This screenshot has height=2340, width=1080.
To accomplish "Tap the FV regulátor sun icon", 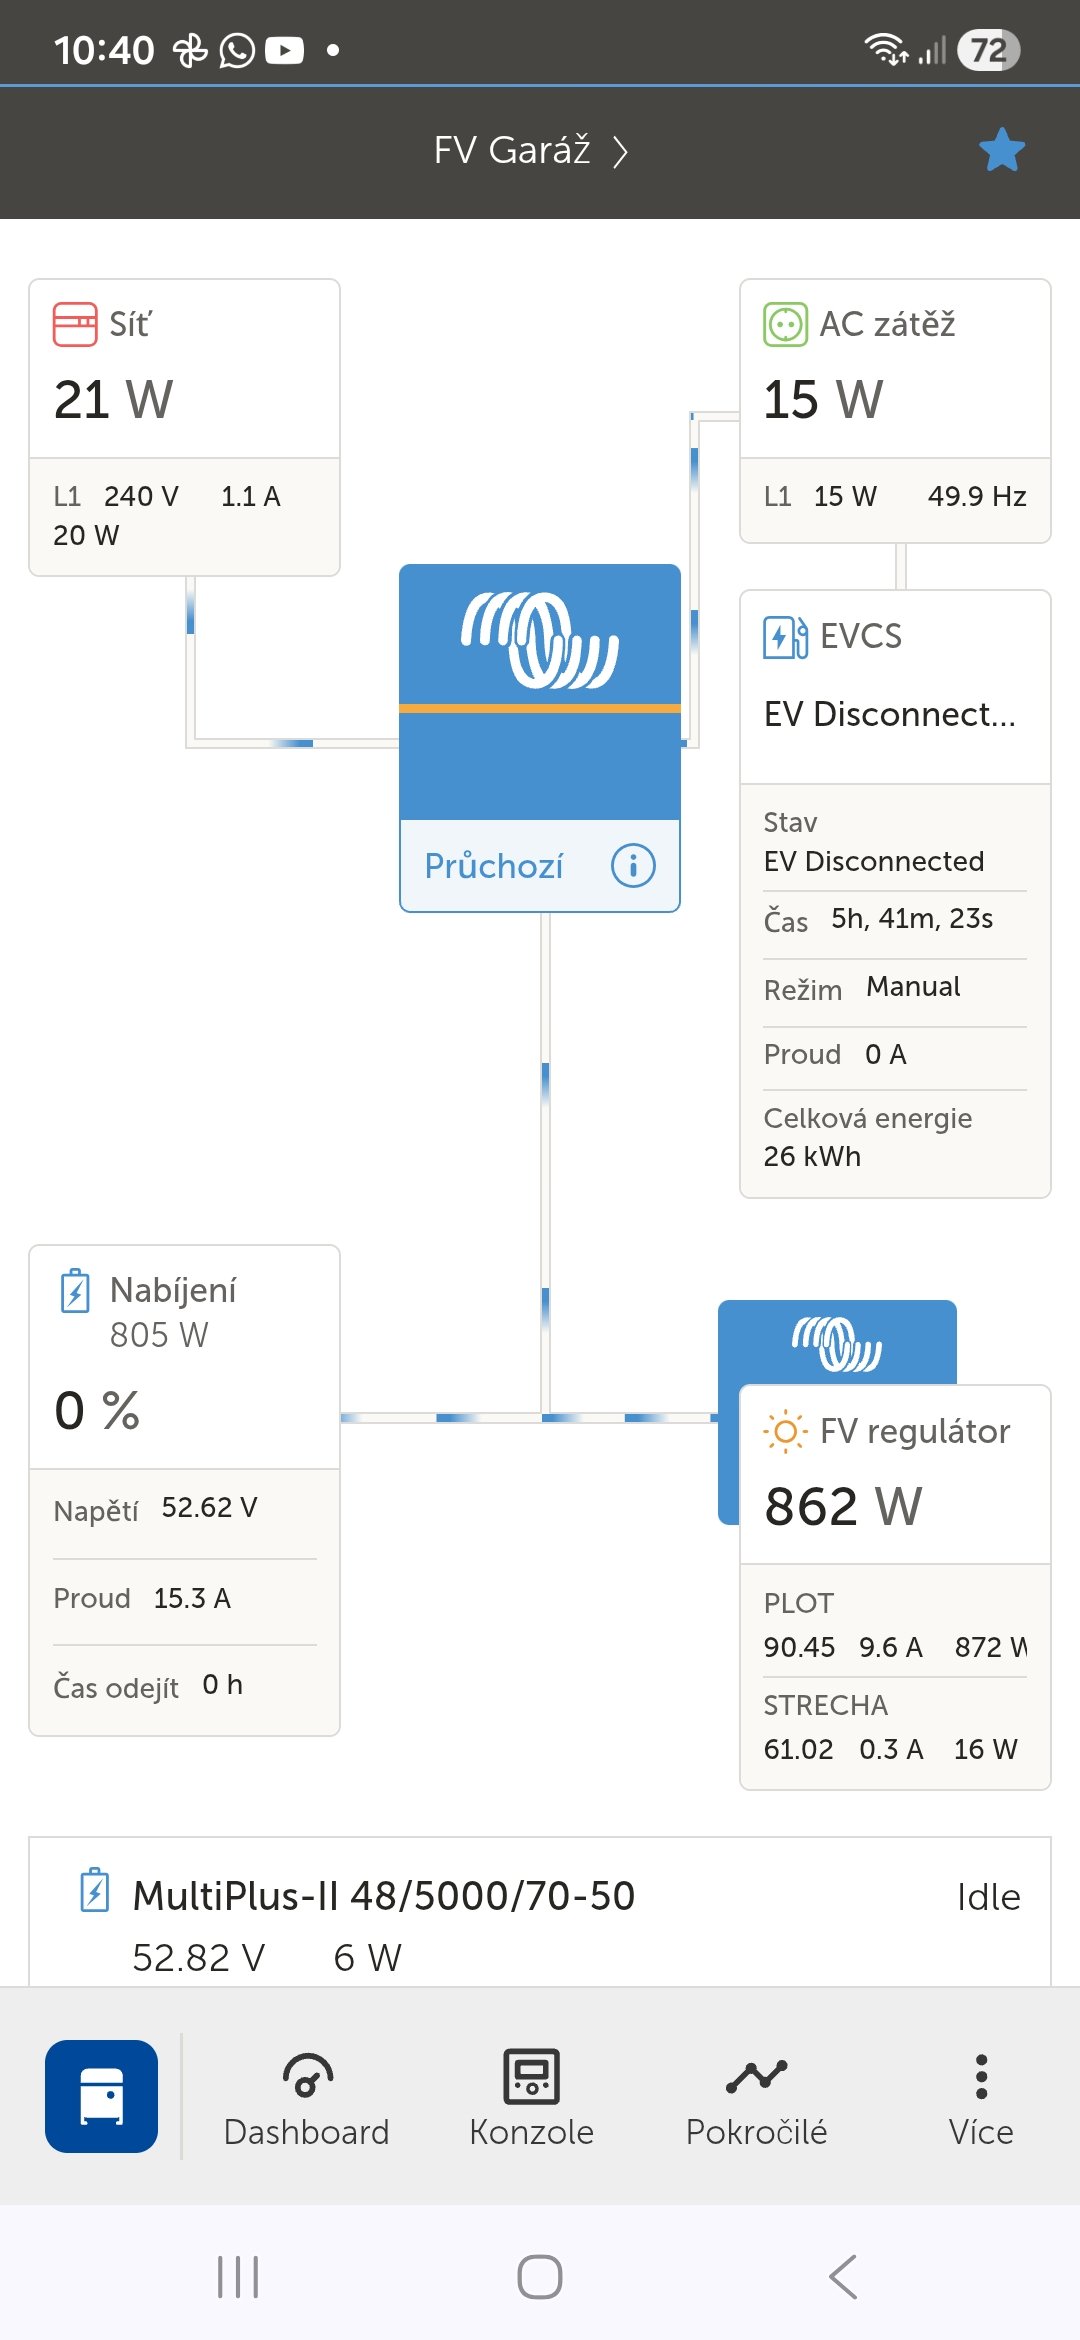I will coord(785,1432).
